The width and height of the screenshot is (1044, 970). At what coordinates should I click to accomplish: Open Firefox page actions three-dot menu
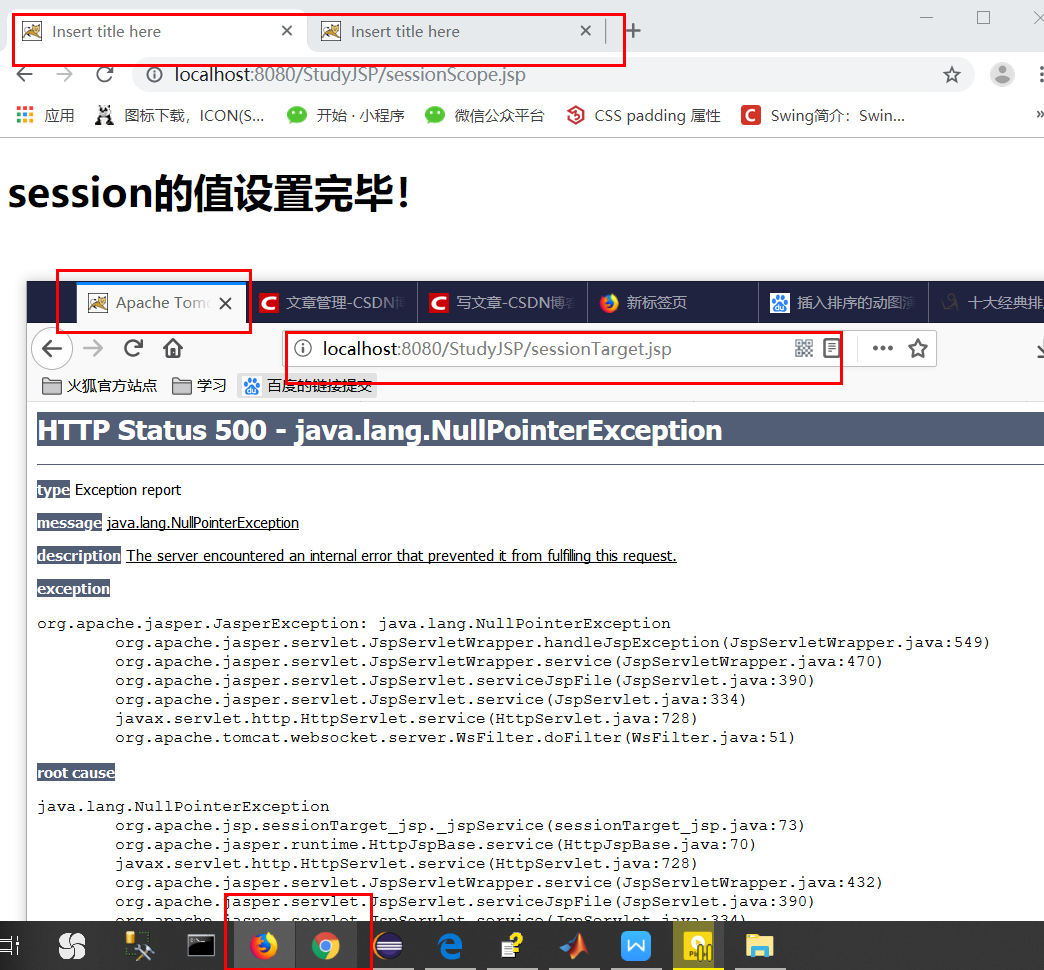click(x=882, y=348)
